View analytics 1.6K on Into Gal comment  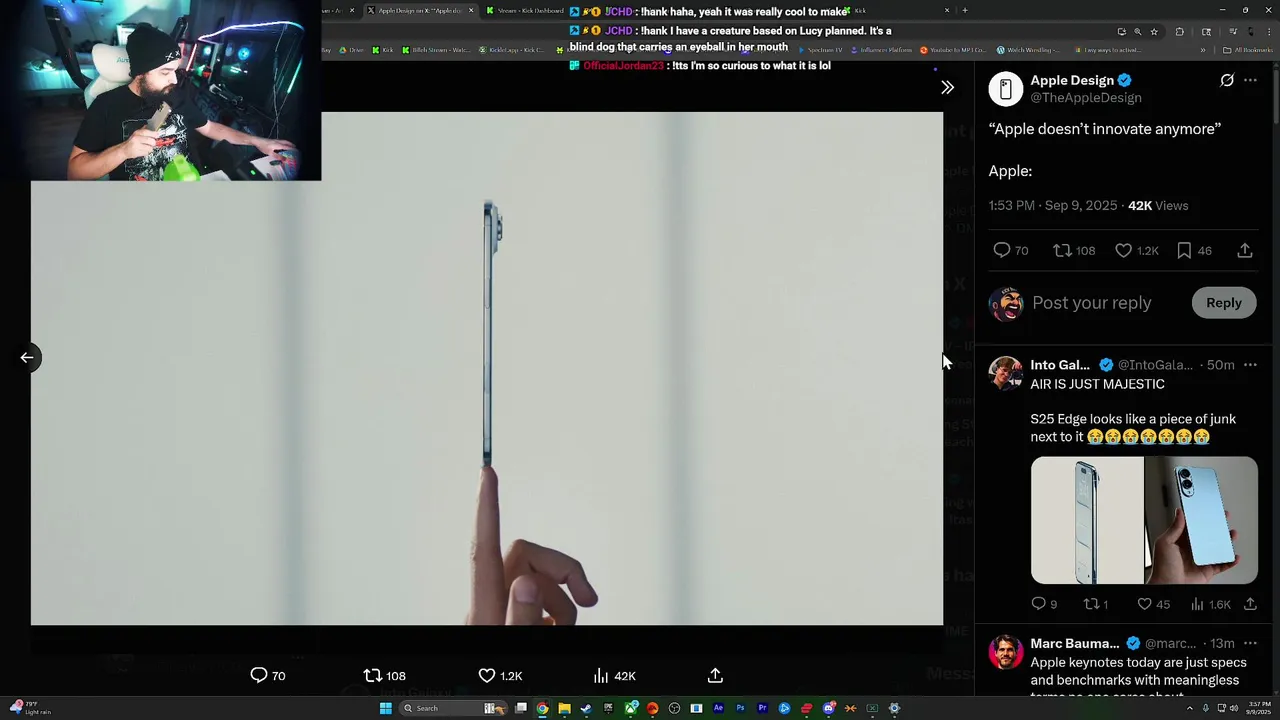click(x=1210, y=604)
